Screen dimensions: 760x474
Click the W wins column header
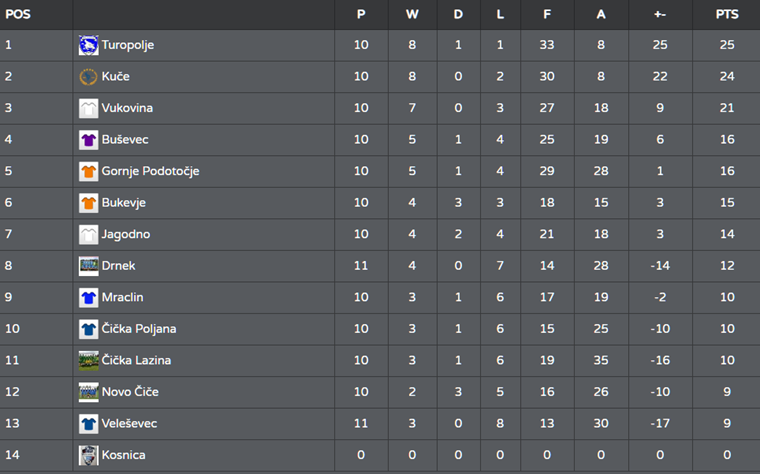coord(412,15)
